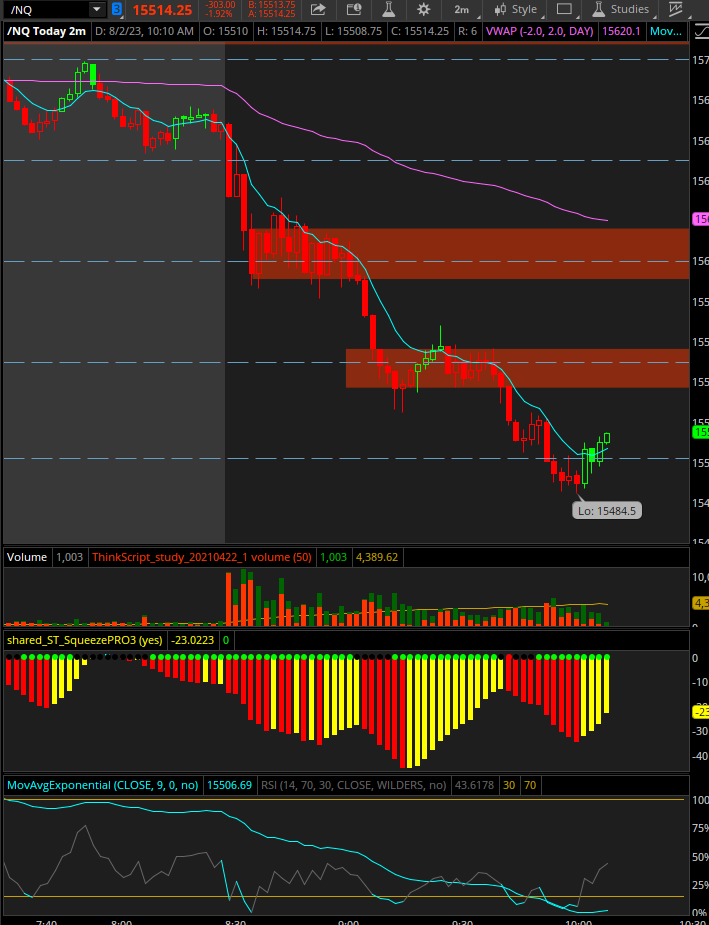Click the MovAvgExponential (CLOSE, 9, 0, no) label

point(102,785)
